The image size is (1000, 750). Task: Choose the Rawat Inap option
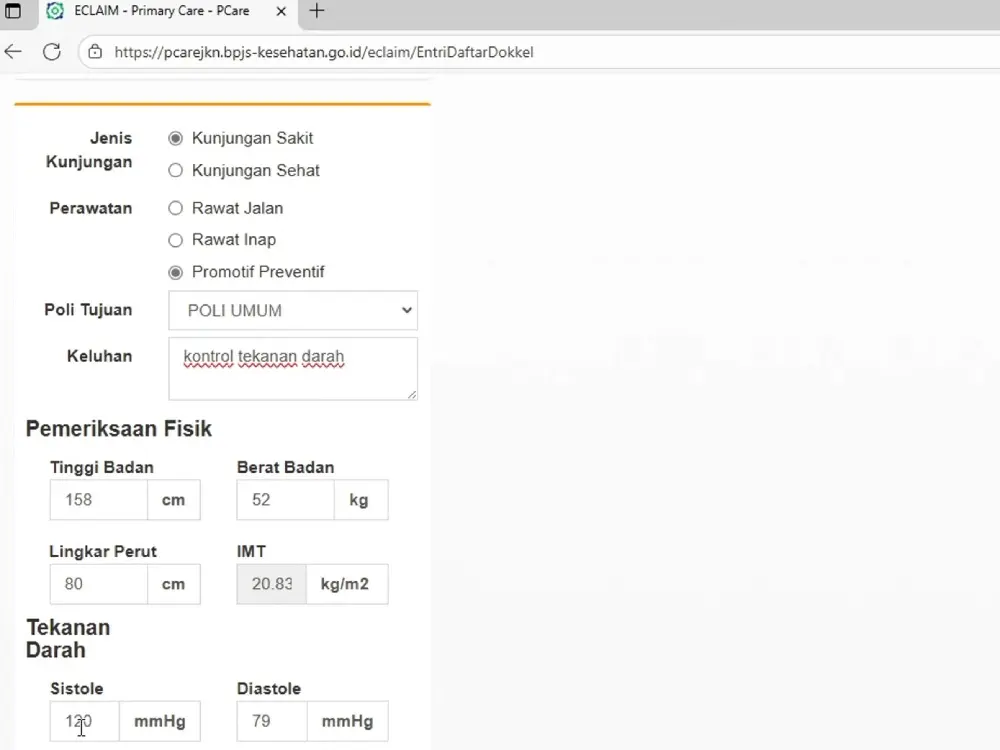click(x=176, y=240)
